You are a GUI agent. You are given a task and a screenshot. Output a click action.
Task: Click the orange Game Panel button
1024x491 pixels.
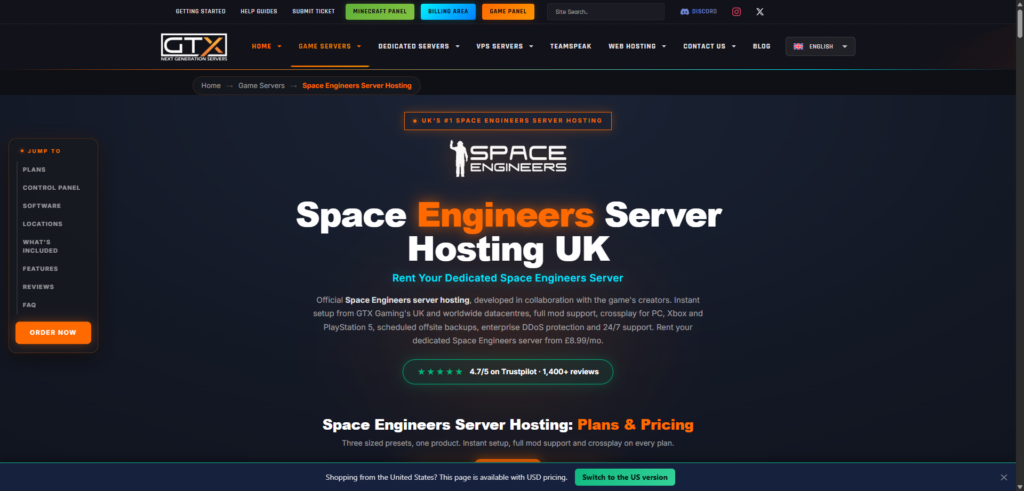pyautogui.click(x=508, y=12)
